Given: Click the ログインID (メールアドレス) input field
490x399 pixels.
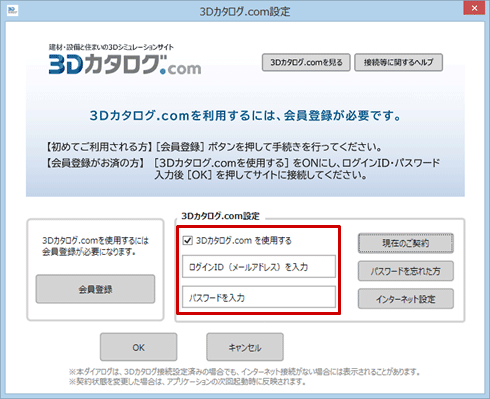Looking at the screenshot, I should pos(259,267).
